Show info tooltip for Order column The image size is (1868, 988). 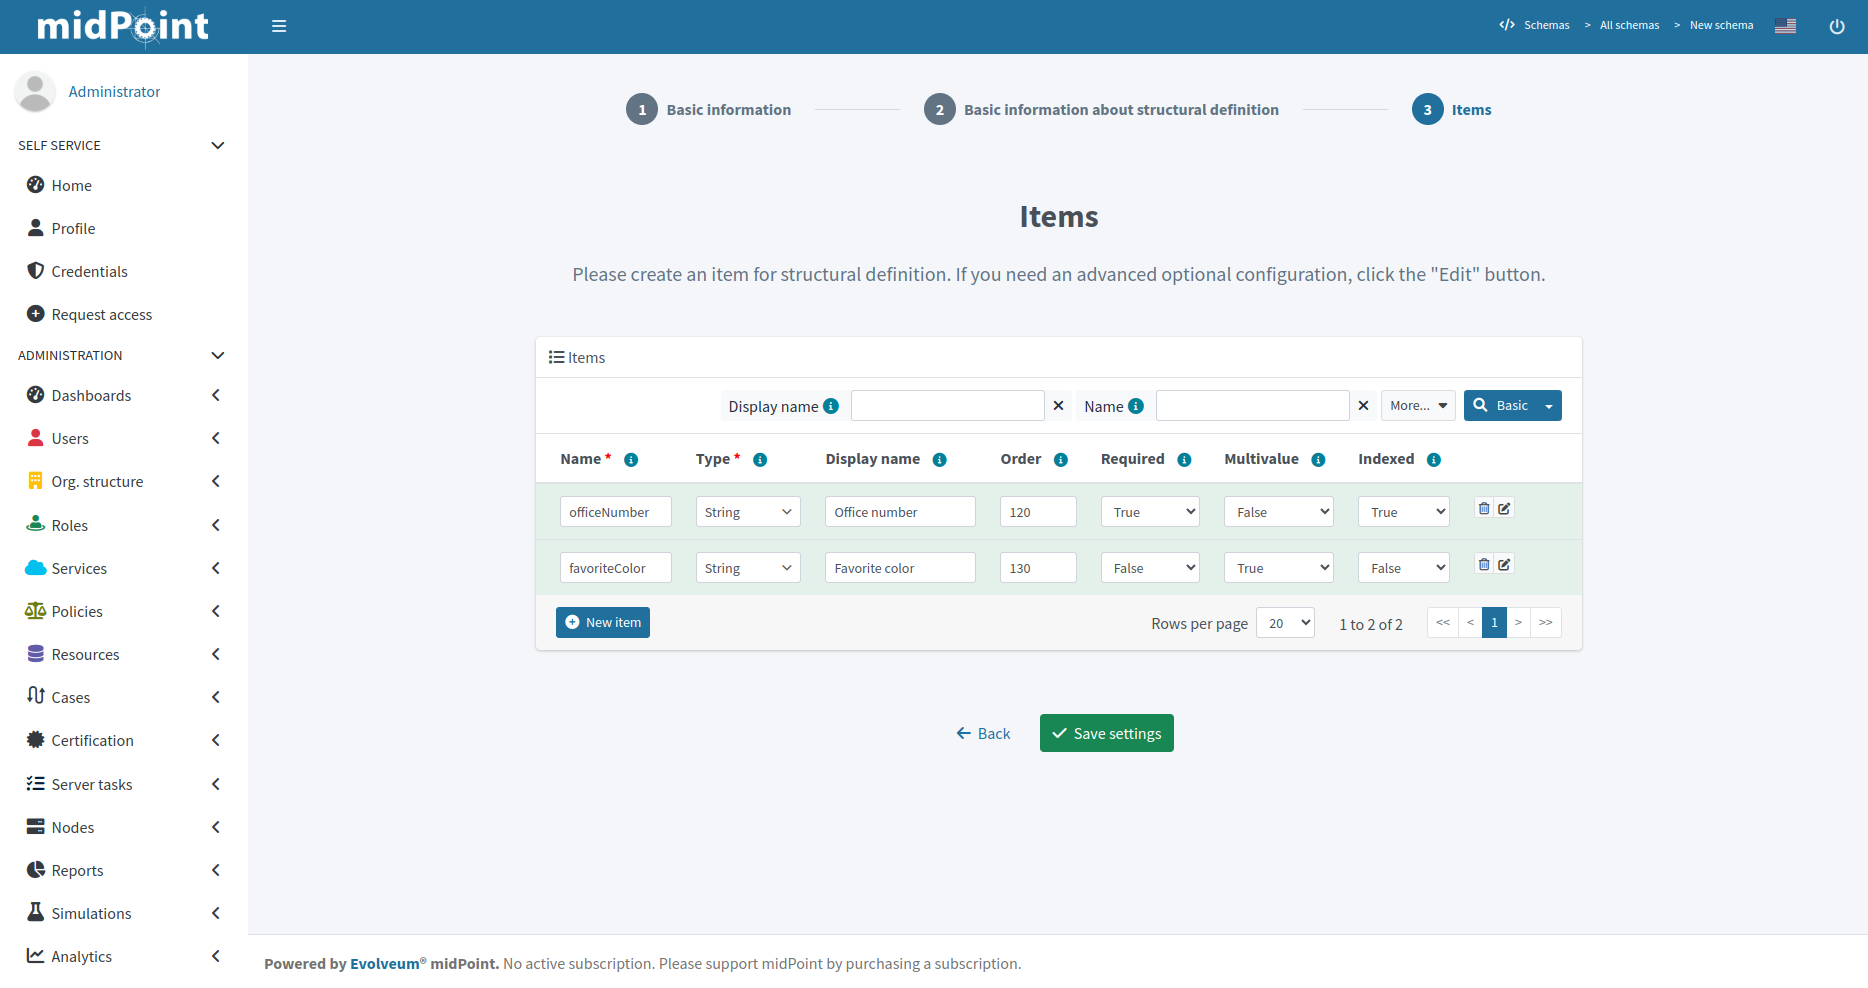(1060, 460)
